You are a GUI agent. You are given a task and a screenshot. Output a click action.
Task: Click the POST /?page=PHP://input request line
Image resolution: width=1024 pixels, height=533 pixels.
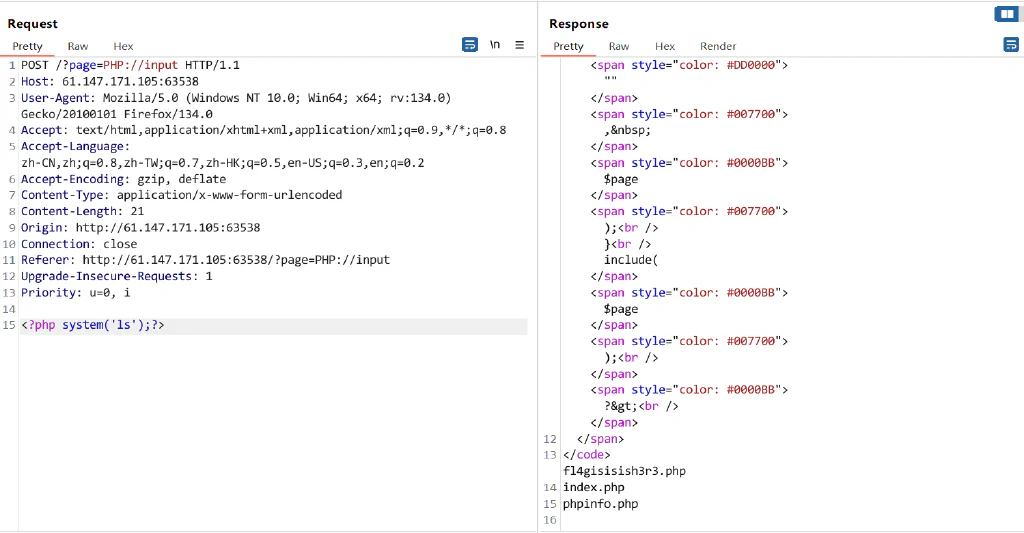(131, 65)
